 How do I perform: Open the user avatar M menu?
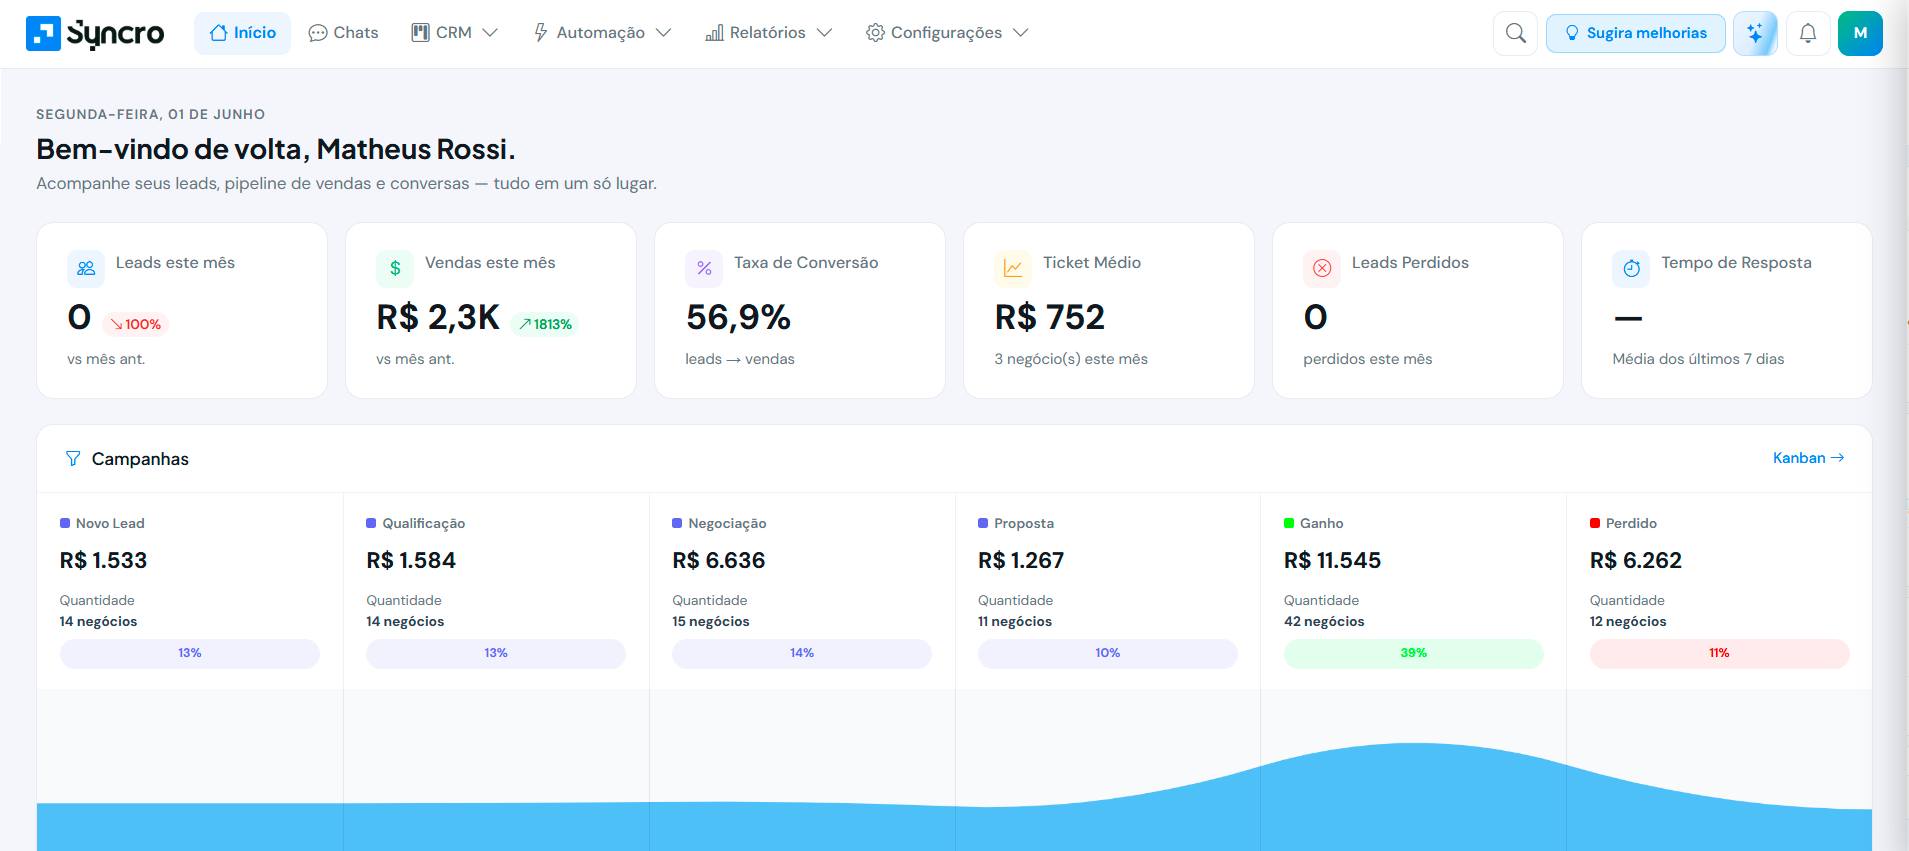1860,33
